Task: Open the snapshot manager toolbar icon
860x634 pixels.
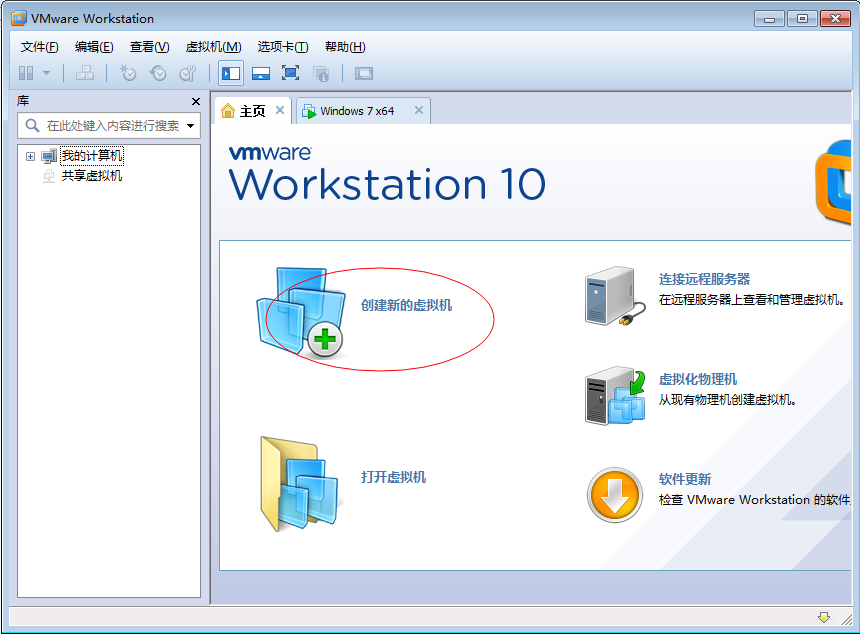Action: pyautogui.click(x=188, y=73)
